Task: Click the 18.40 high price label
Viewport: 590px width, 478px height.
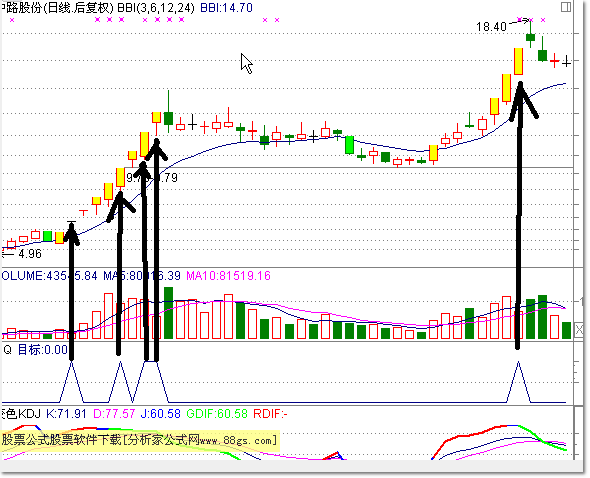Action: tap(491, 27)
